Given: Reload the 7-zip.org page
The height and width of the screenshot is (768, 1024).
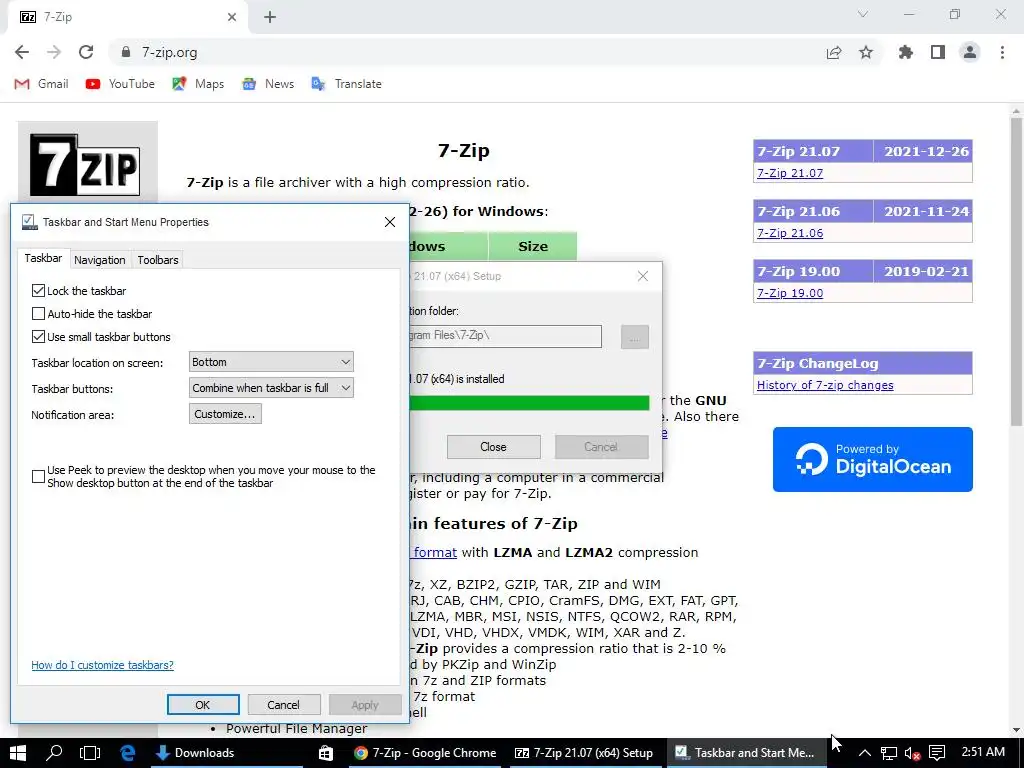Looking at the screenshot, I should pos(86,52).
